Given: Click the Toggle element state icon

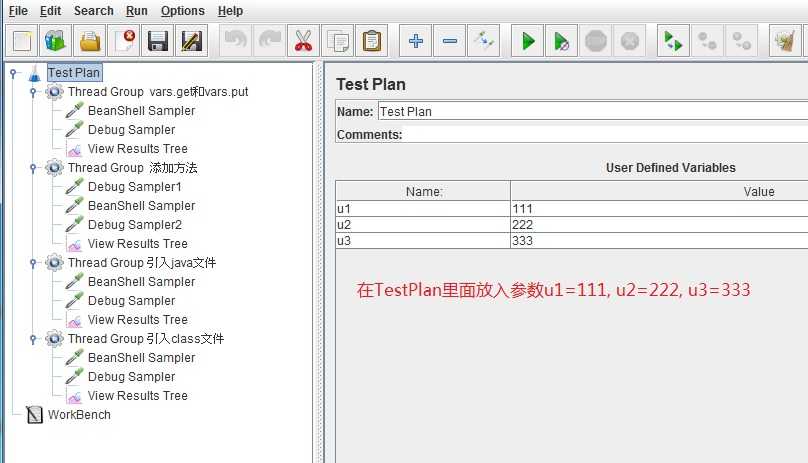Looking at the screenshot, I should [483, 41].
